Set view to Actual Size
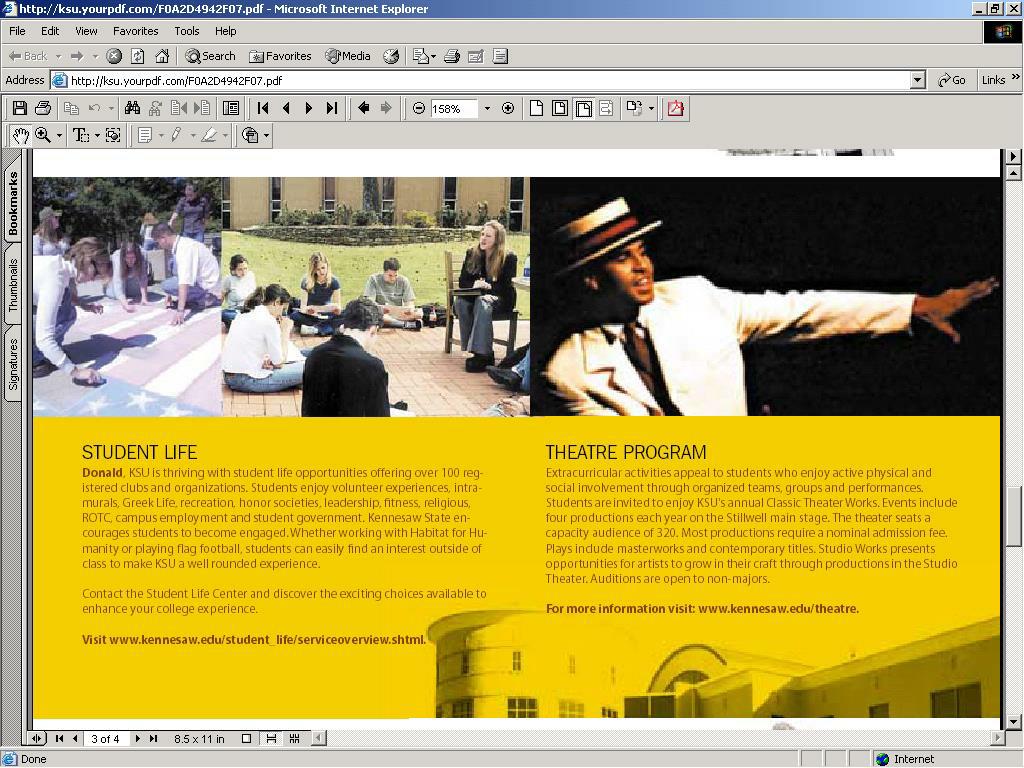Image resolution: width=1024 pixels, height=768 pixels. click(x=536, y=108)
